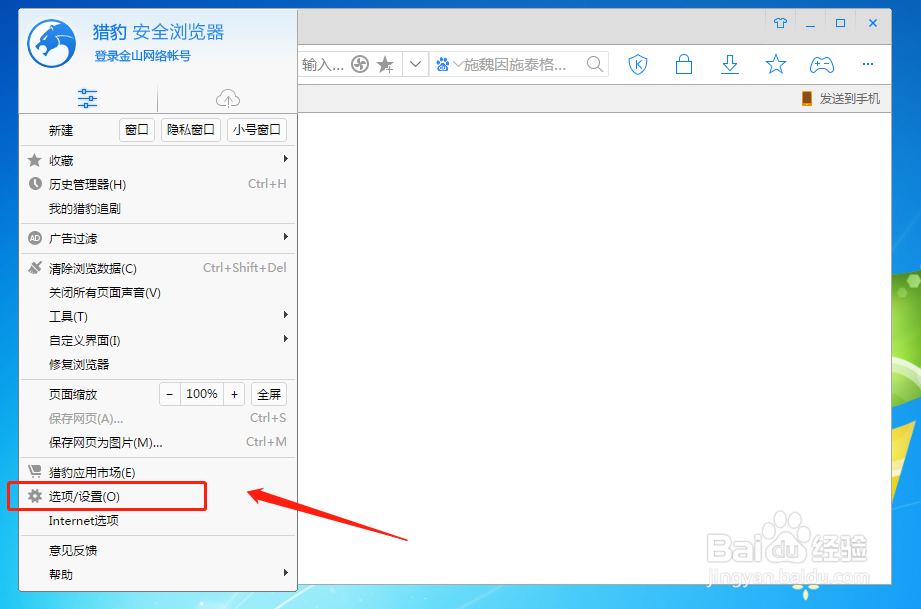Click the 100% zoom value
This screenshot has height=609, width=921.
click(x=202, y=394)
